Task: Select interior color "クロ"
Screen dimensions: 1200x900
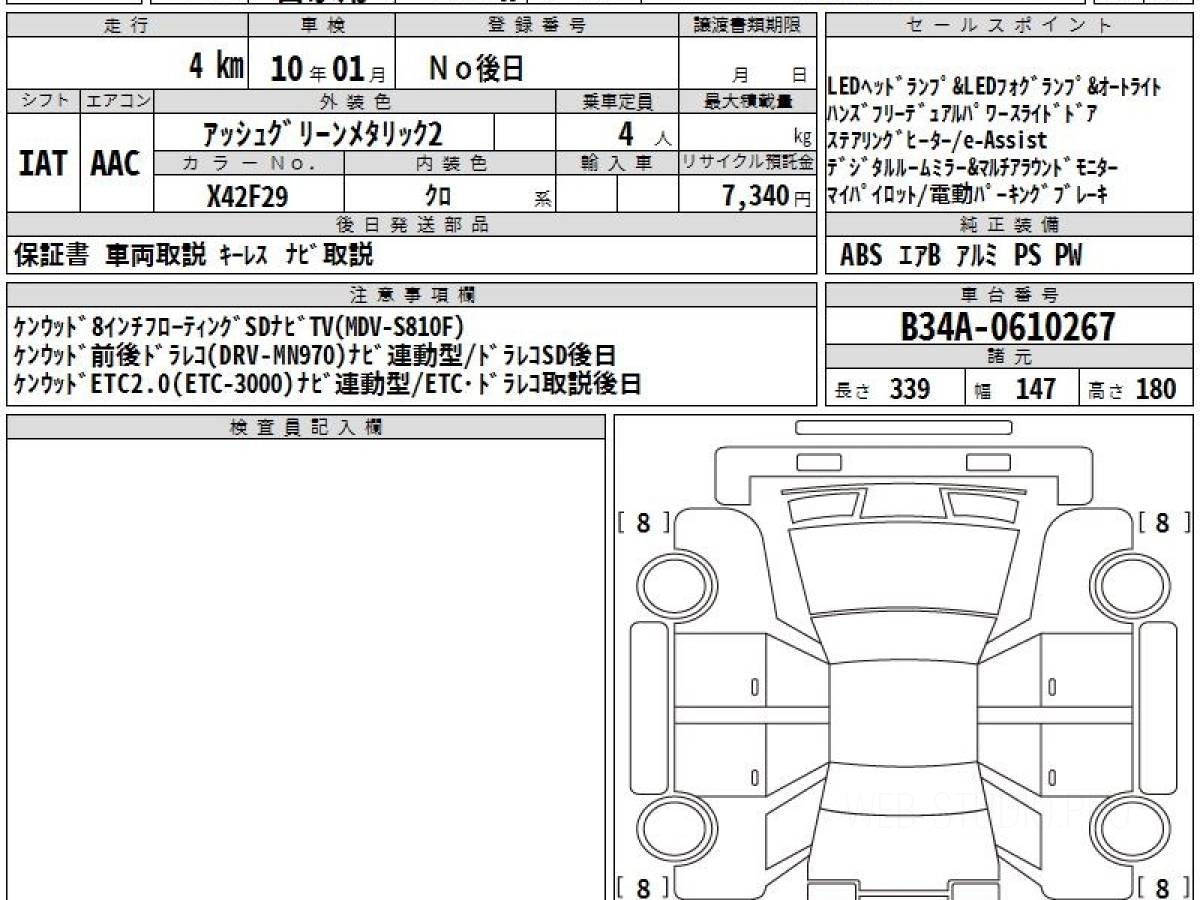Action: [x=437, y=196]
